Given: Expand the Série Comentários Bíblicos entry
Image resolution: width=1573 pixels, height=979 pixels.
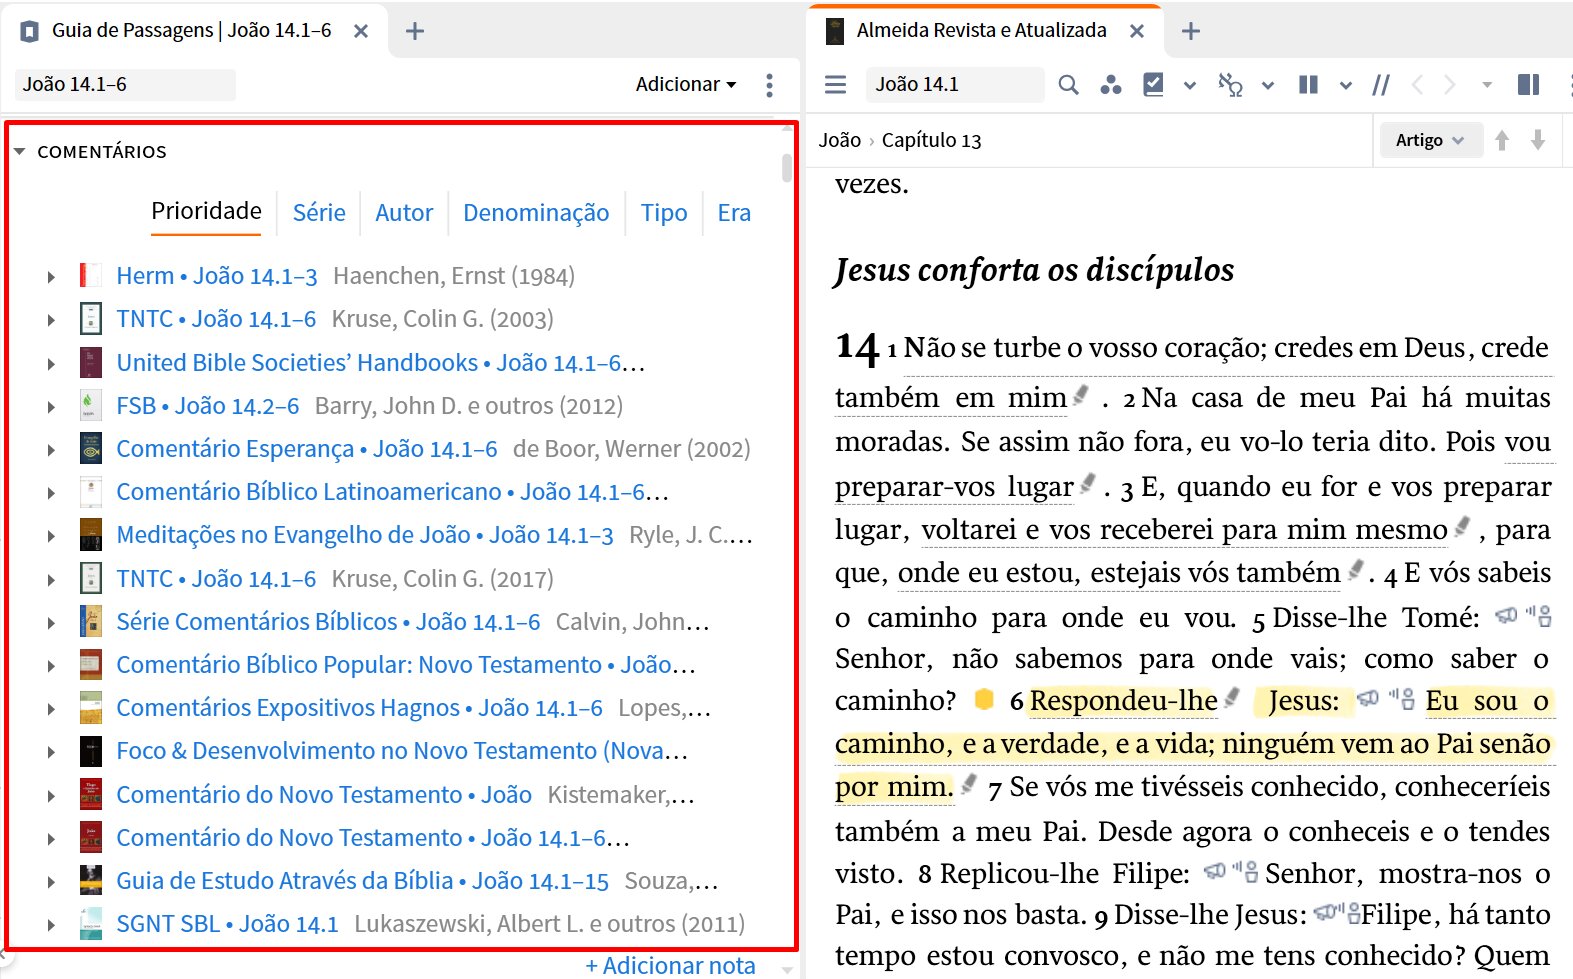Looking at the screenshot, I should (x=51, y=623).
